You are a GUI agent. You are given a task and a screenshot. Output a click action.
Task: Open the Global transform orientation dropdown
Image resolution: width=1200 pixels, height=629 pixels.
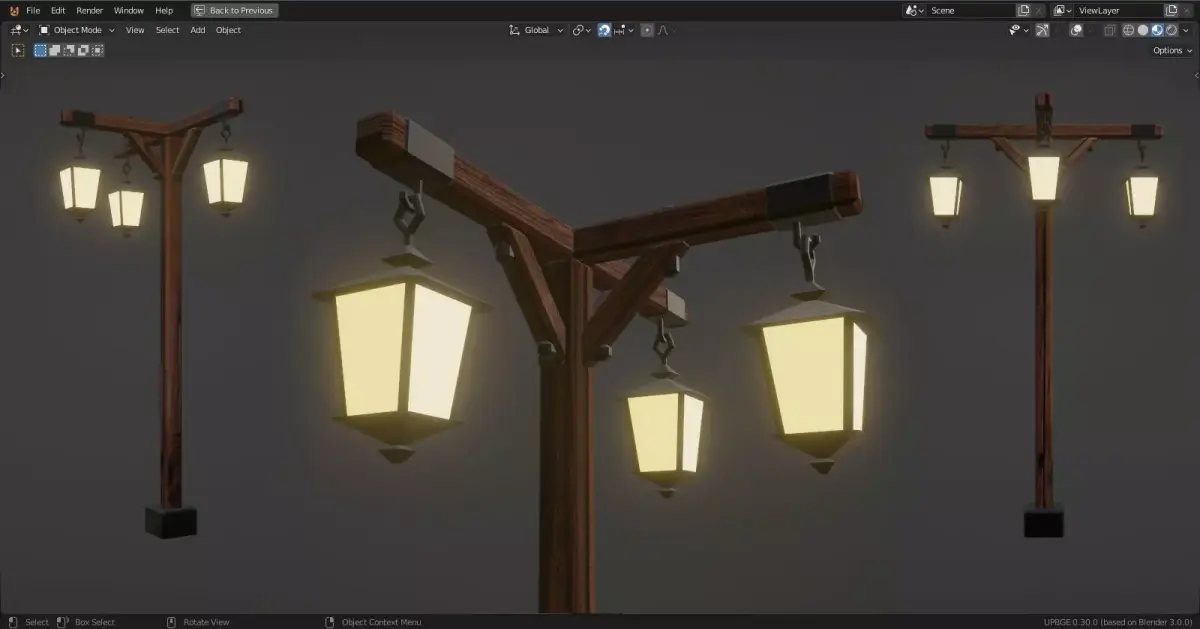tap(537, 30)
